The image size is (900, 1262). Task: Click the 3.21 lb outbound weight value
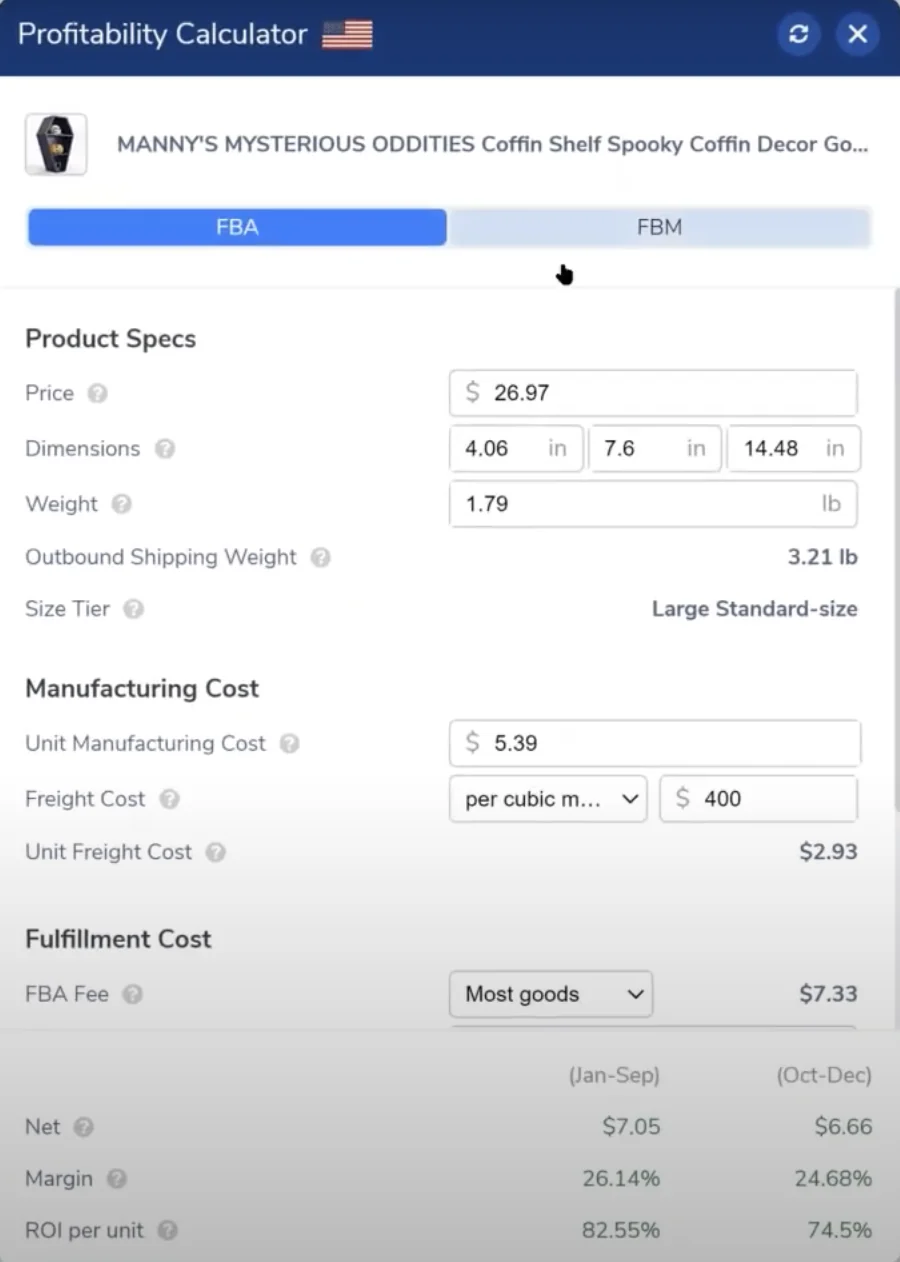pyautogui.click(x=822, y=557)
